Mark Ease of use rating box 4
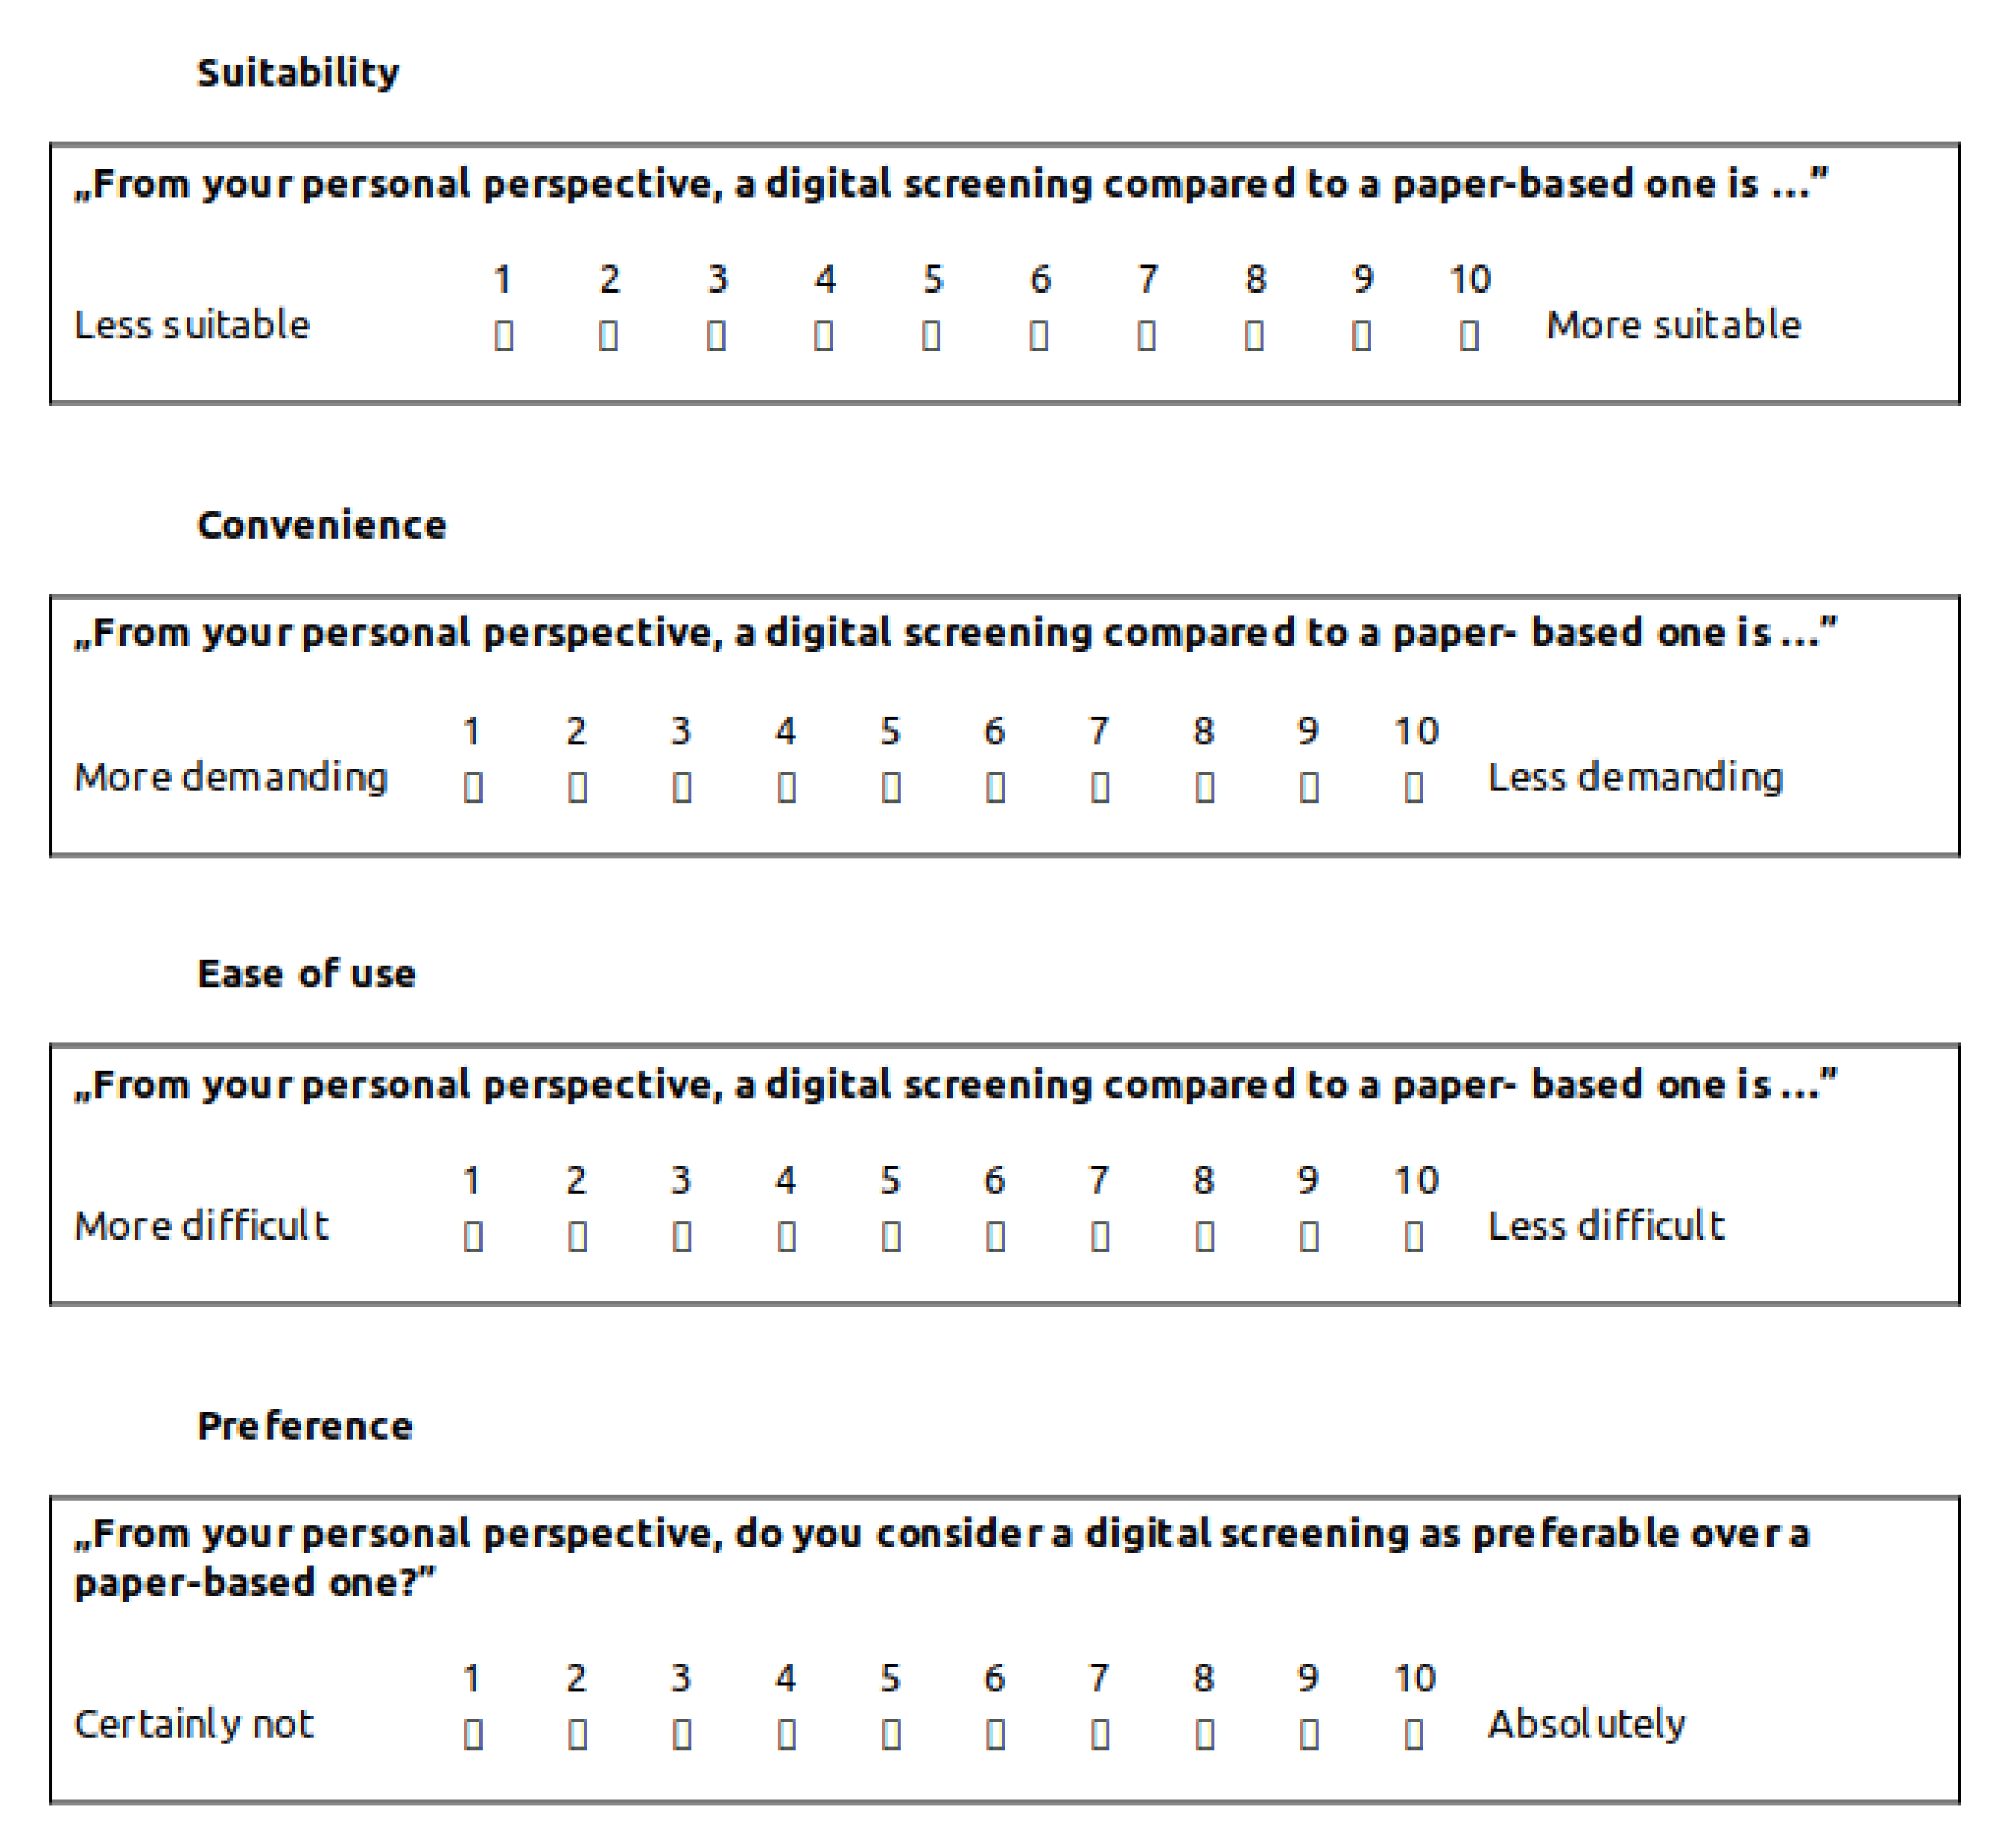Viewport: 2016px width, 1836px height. (787, 1237)
